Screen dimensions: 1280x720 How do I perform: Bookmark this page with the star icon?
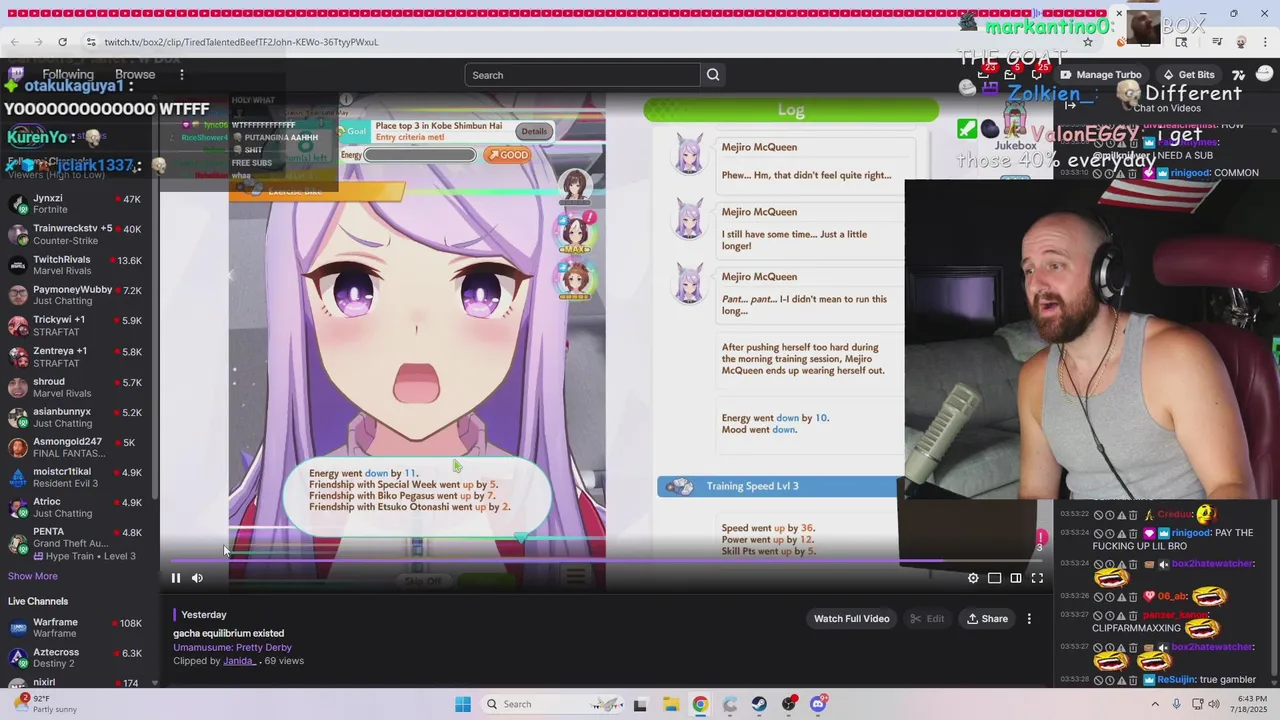pos(1088,42)
